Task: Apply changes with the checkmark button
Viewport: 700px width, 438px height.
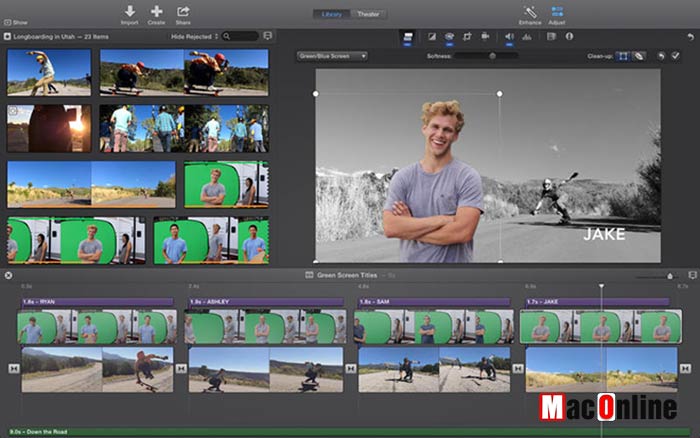Action: tap(675, 56)
